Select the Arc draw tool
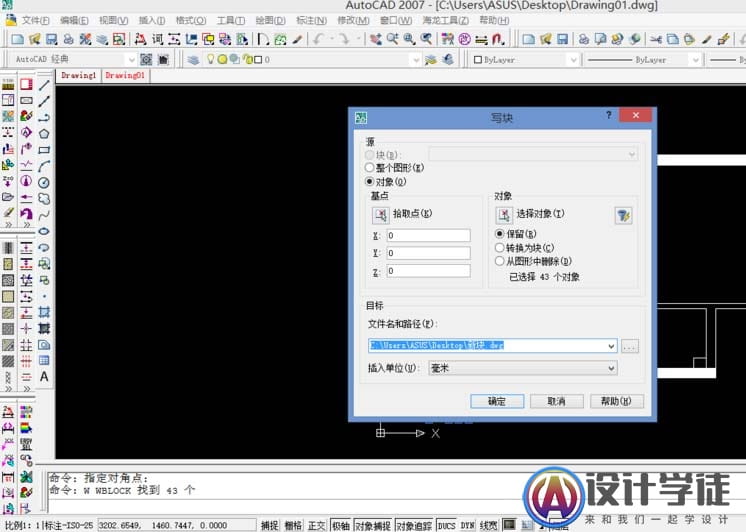746x532 pixels. point(44,166)
